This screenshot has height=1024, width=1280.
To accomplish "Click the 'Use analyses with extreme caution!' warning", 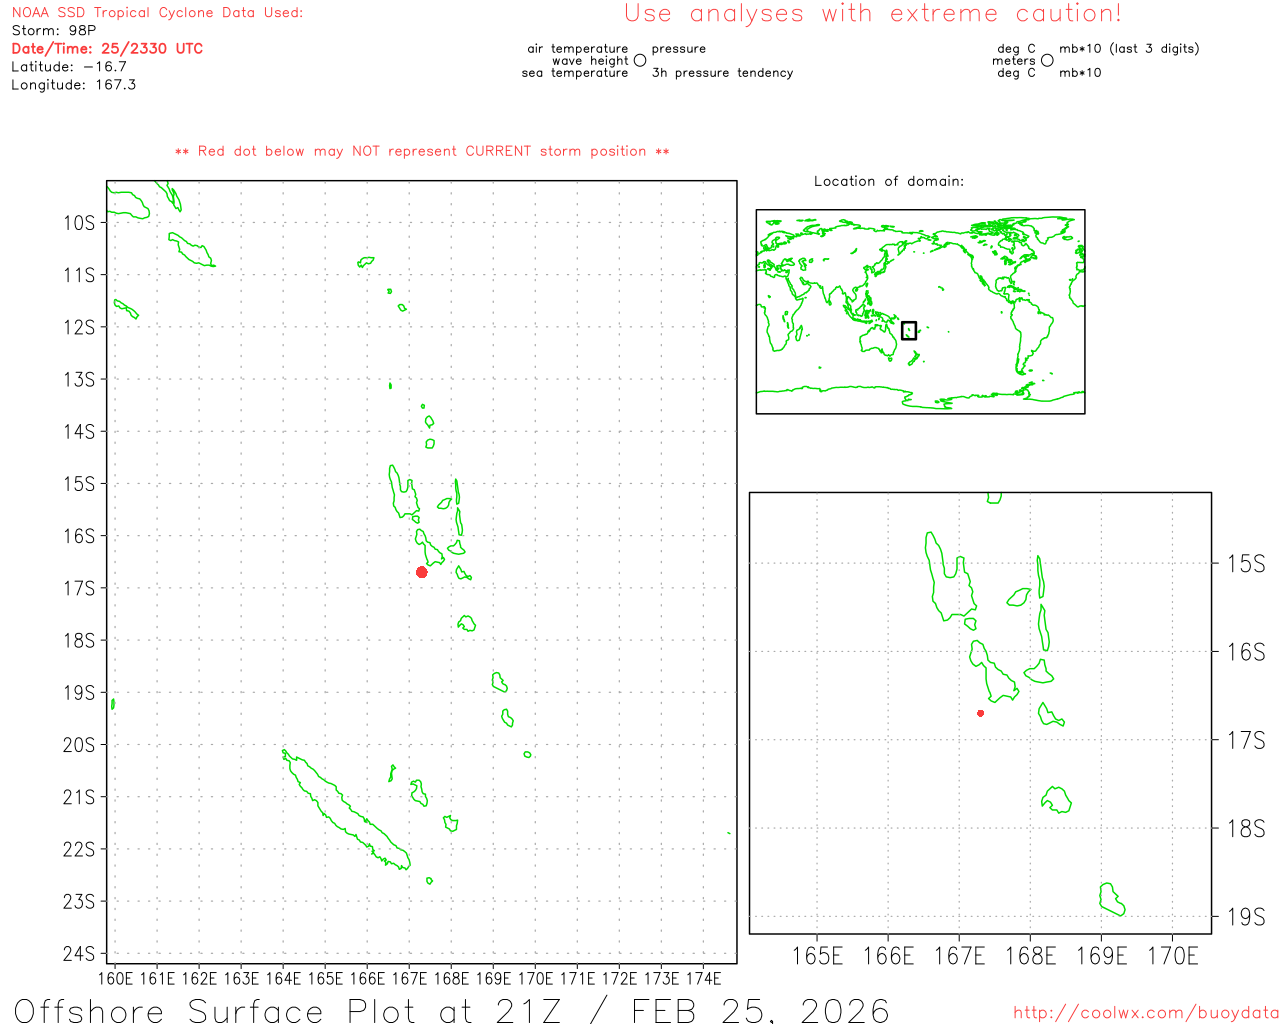I will (x=872, y=14).
